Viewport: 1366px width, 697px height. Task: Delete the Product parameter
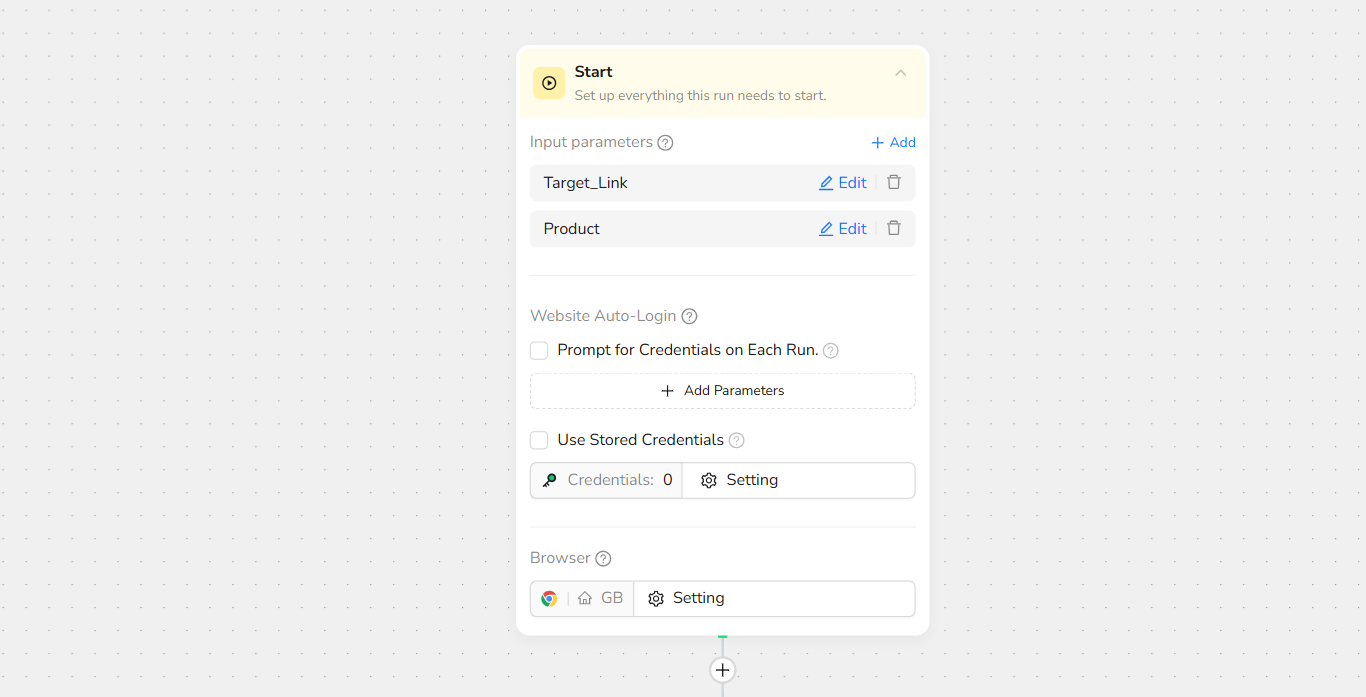pos(894,229)
